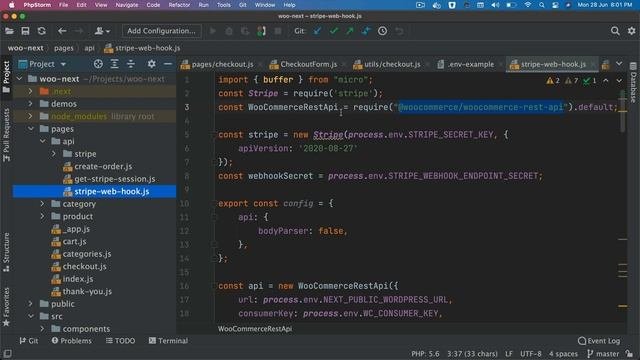The height and width of the screenshot is (360, 640).
Task: Git pull requests fetch icon
Action: (366, 31)
